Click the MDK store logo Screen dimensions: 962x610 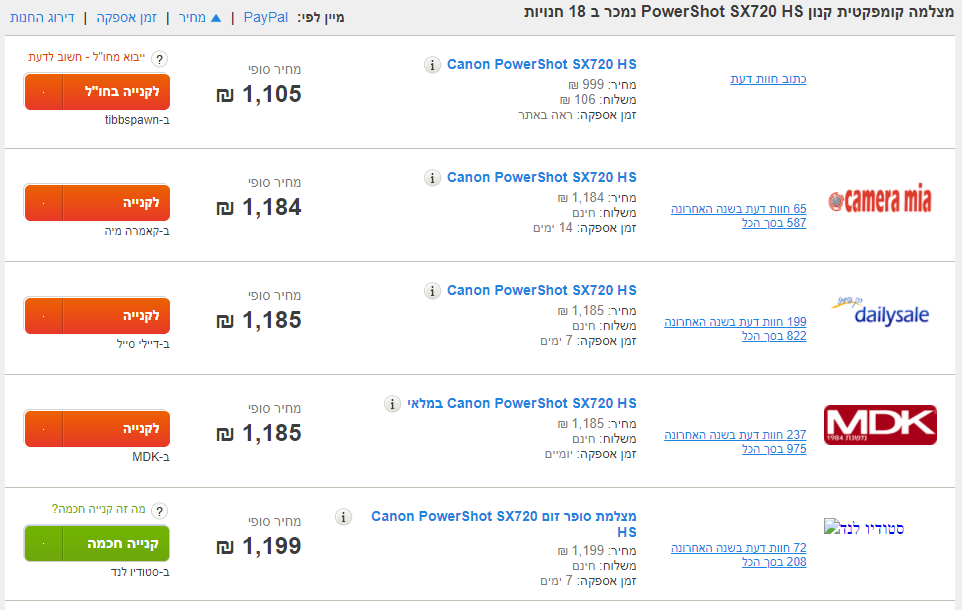880,425
